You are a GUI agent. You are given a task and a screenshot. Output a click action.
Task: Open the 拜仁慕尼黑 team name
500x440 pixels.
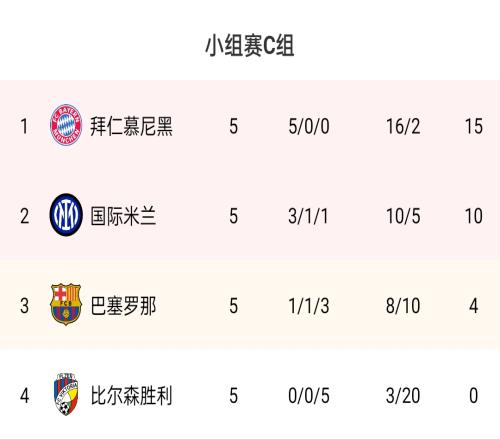pyautogui.click(x=131, y=126)
